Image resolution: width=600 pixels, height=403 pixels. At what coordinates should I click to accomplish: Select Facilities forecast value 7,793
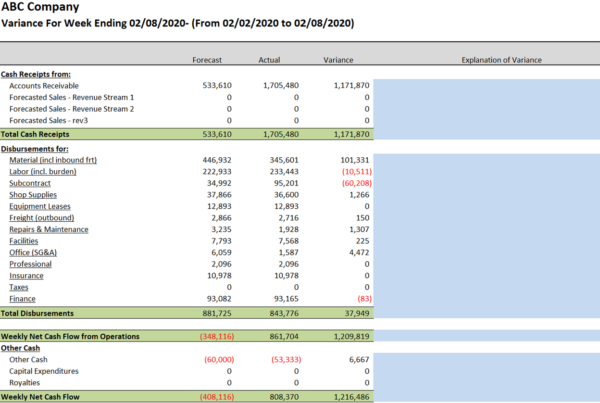click(x=221, y=241)
